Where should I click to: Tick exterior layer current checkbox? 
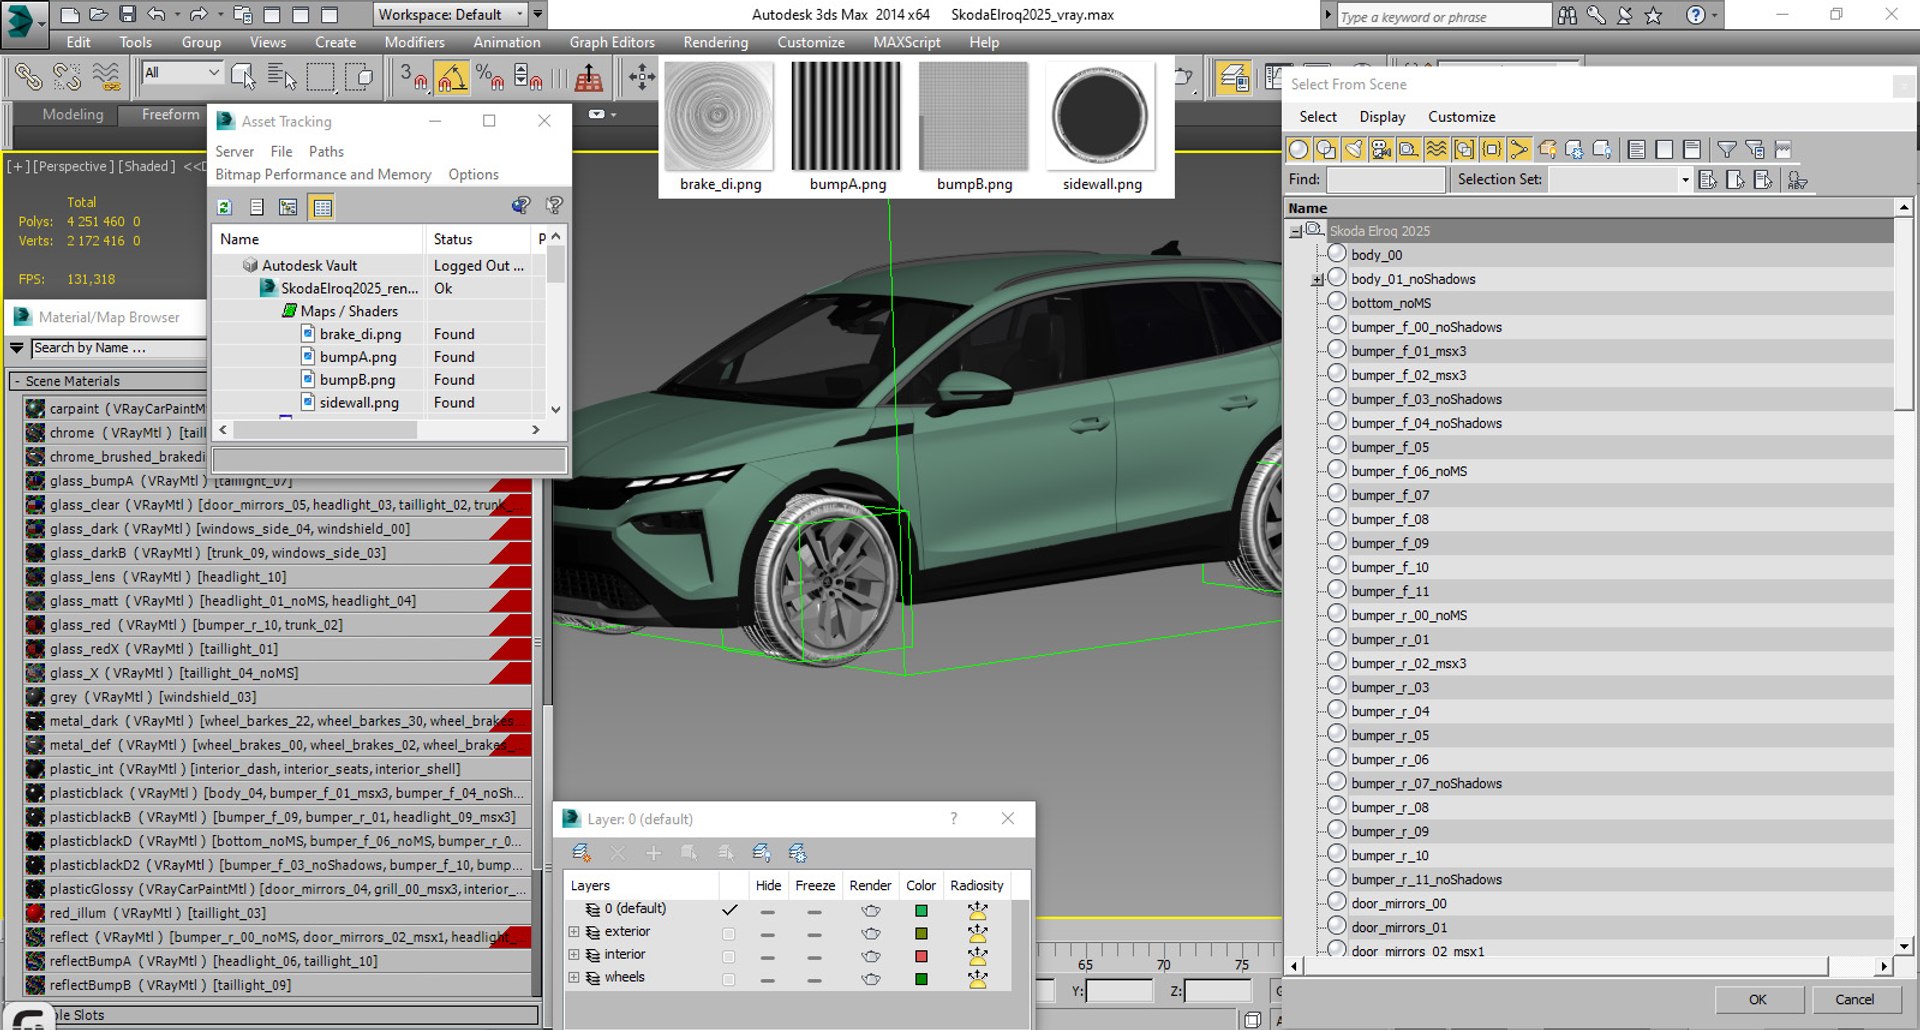click(729, 934)
